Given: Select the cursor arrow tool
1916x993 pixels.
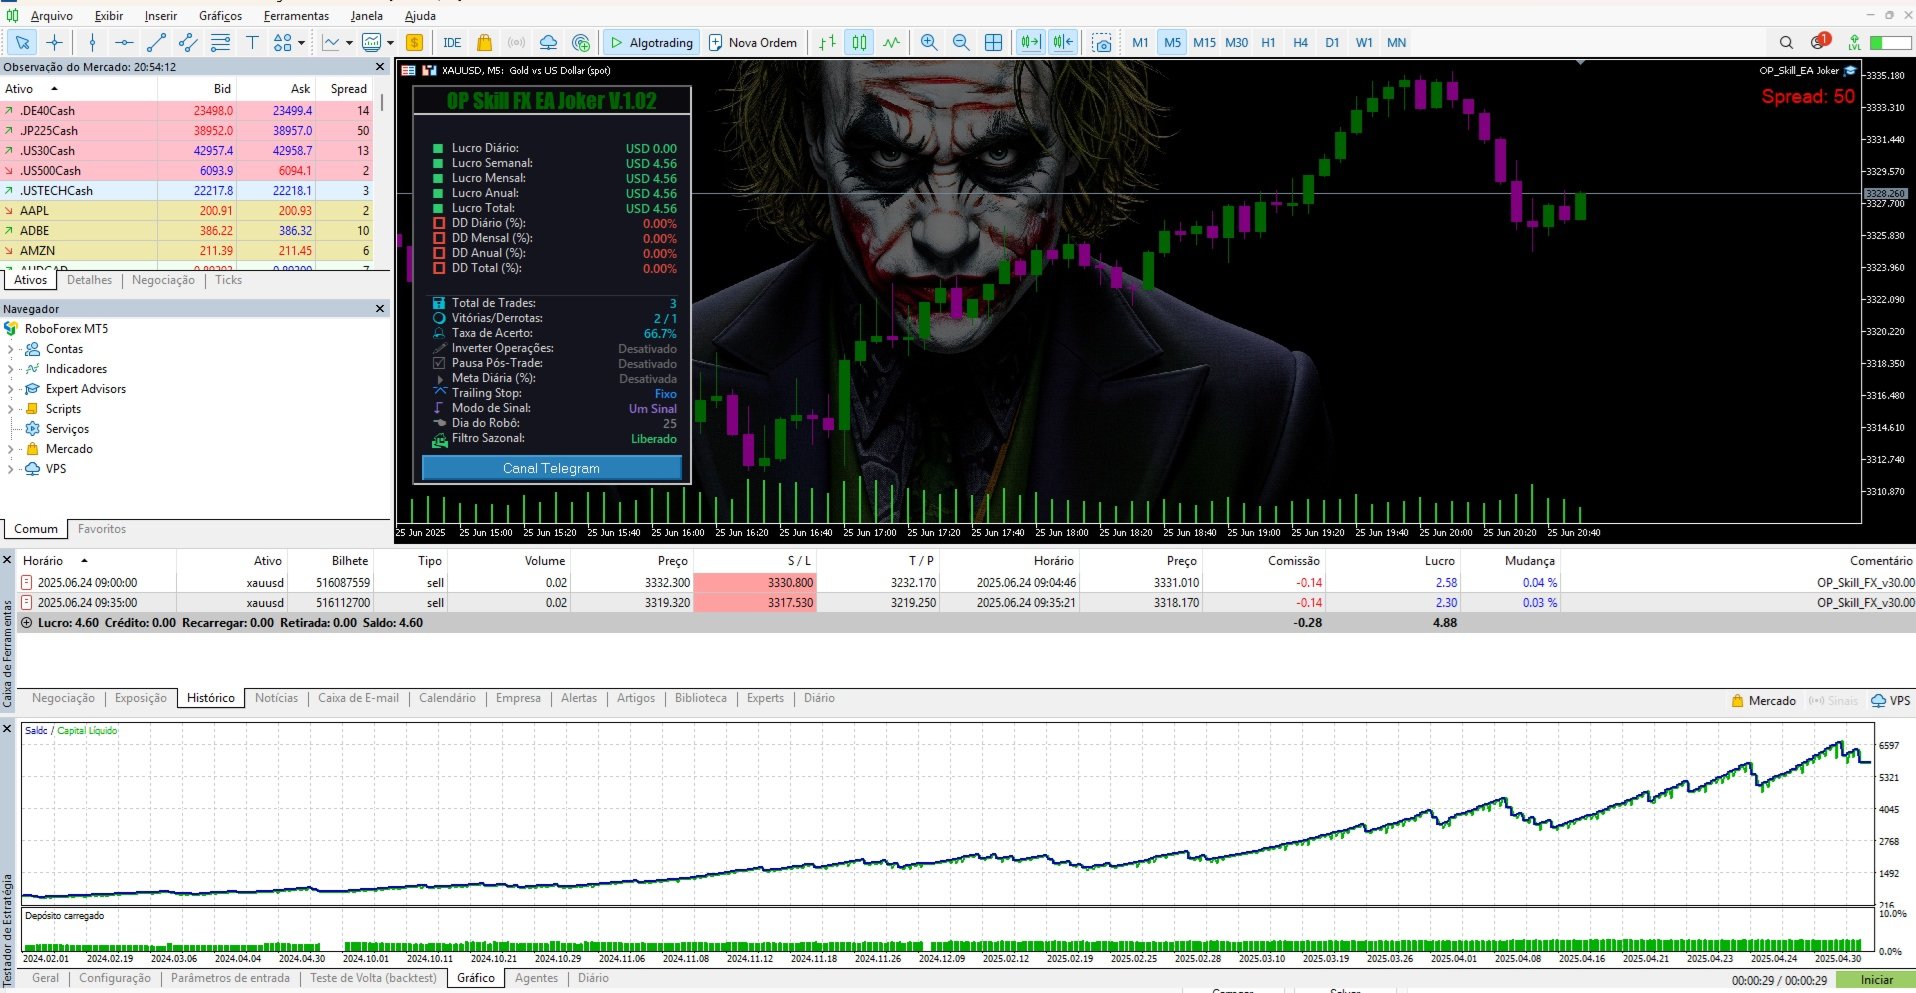Looking at the screenshot, I should point(22,42).
